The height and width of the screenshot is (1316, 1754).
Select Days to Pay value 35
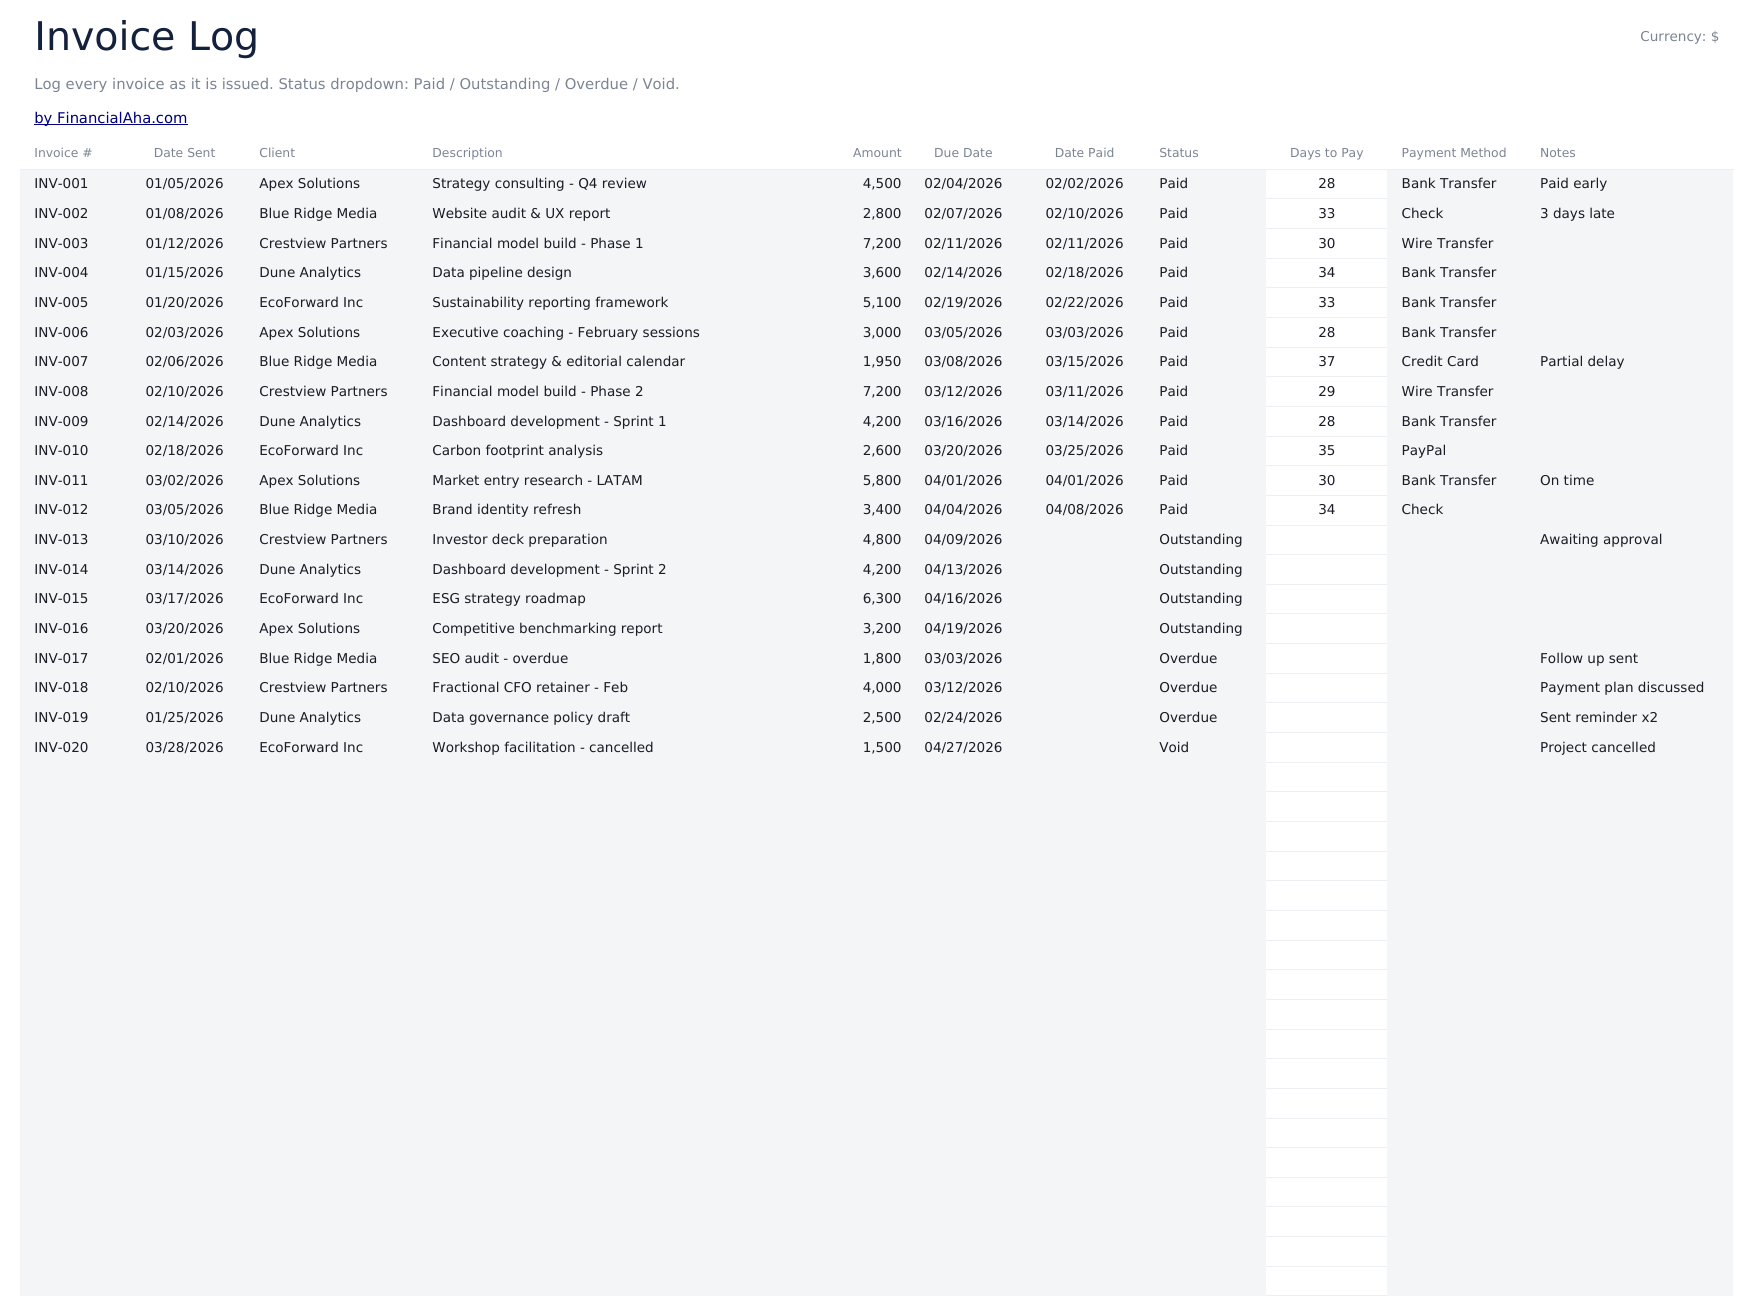coord(1326,451)
